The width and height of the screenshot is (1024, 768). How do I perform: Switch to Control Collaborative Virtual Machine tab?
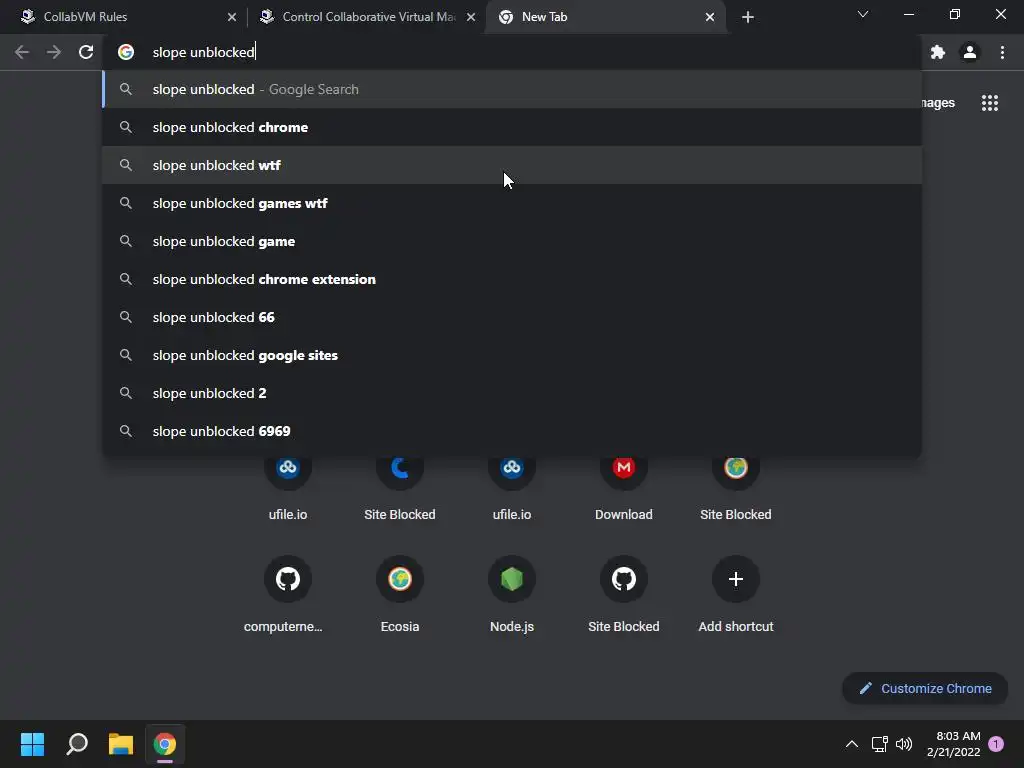(x=366, y=17)
